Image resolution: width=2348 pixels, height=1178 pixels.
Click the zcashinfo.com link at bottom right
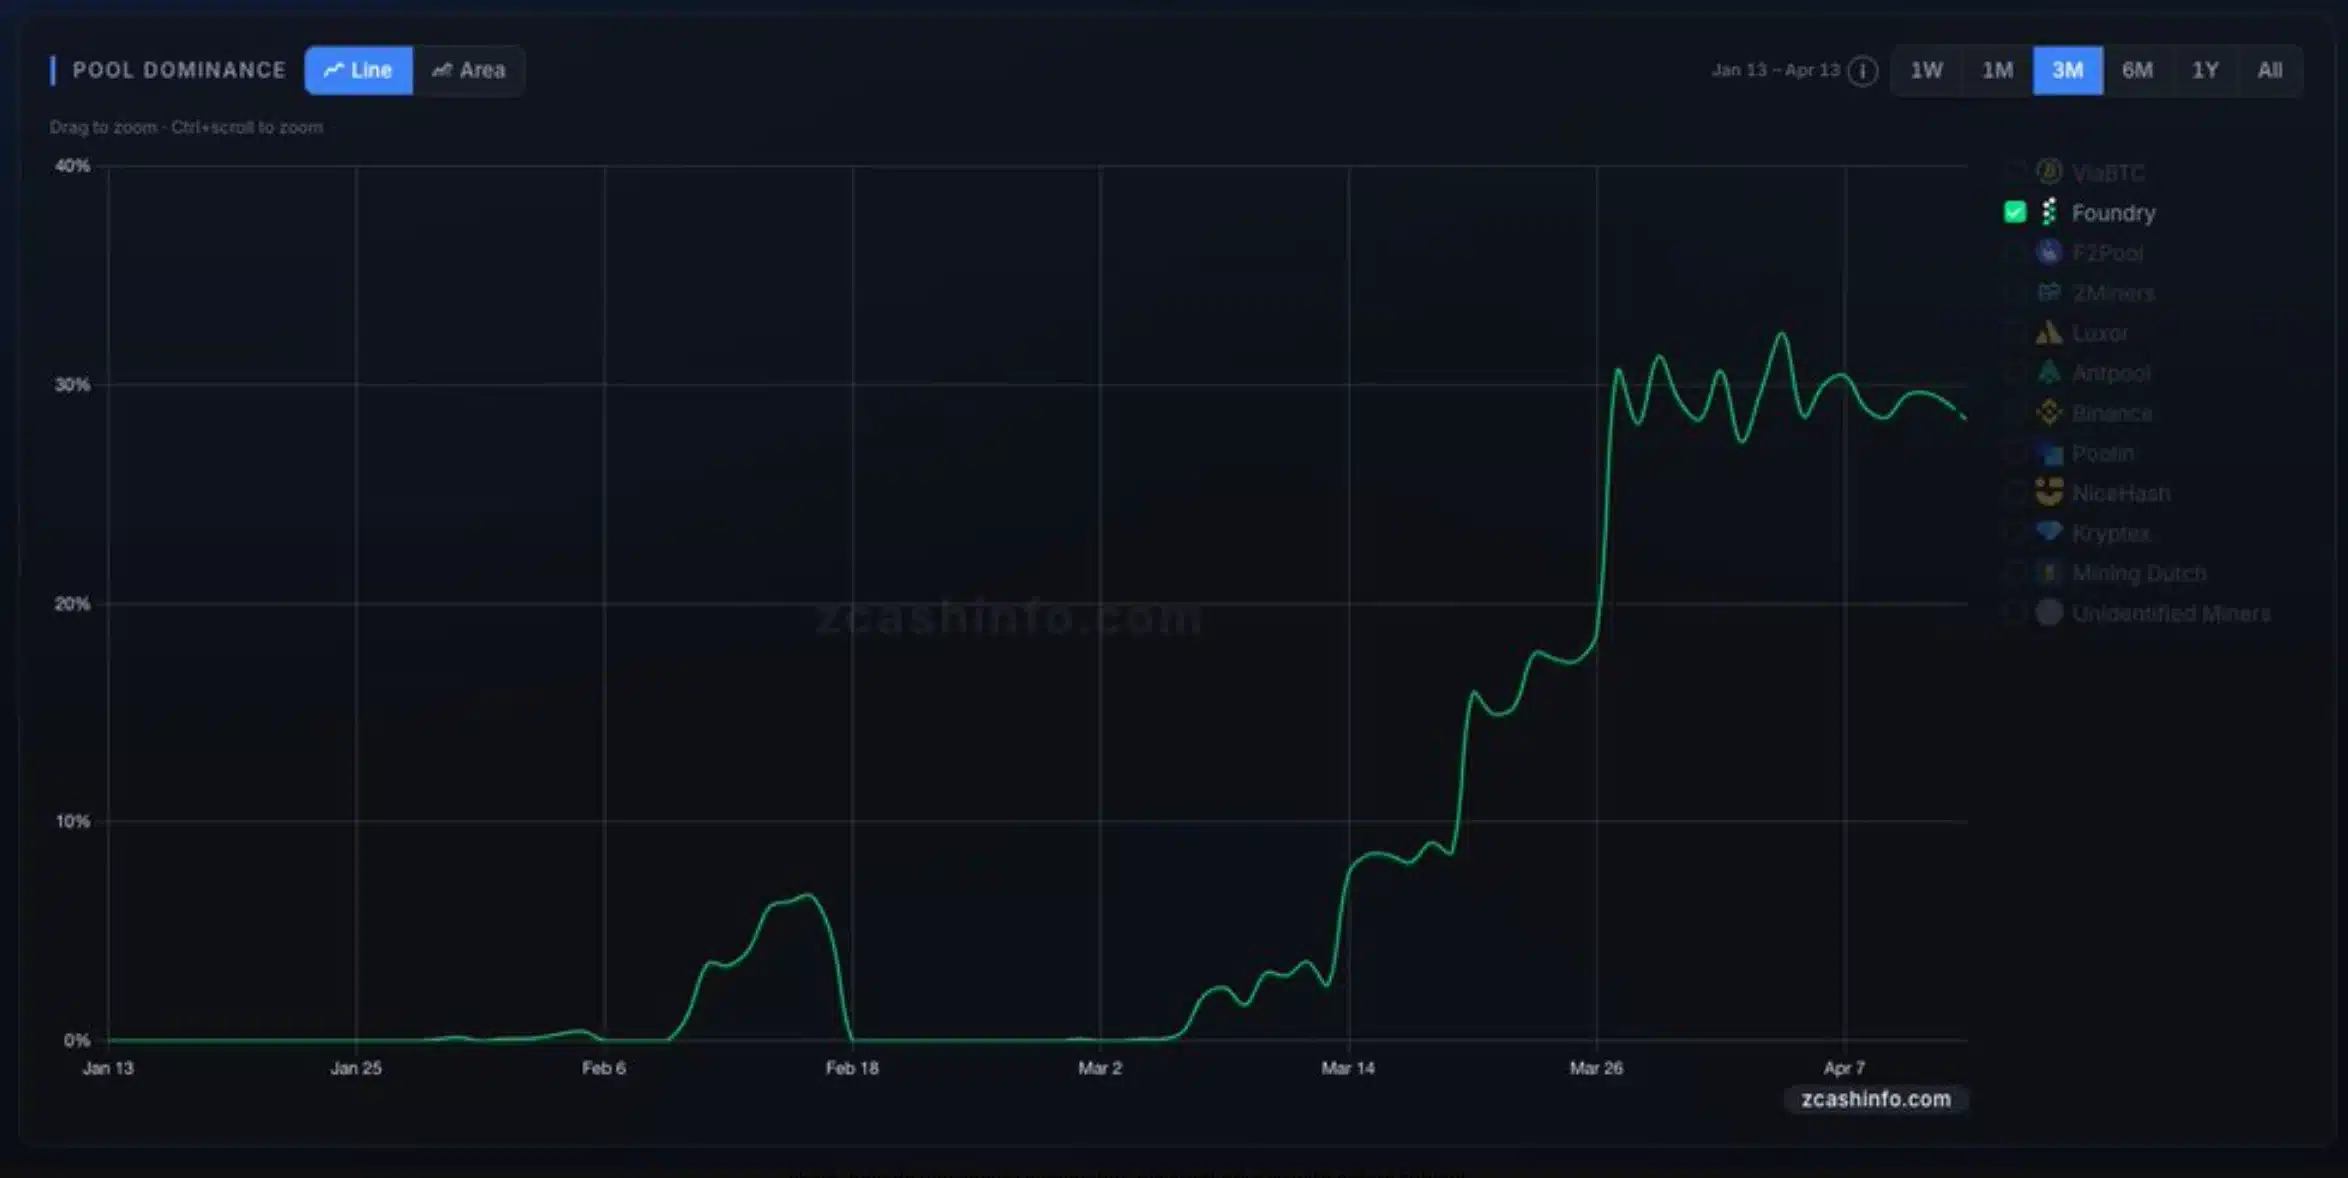pyautogui.click(x=1876, y=1099)
